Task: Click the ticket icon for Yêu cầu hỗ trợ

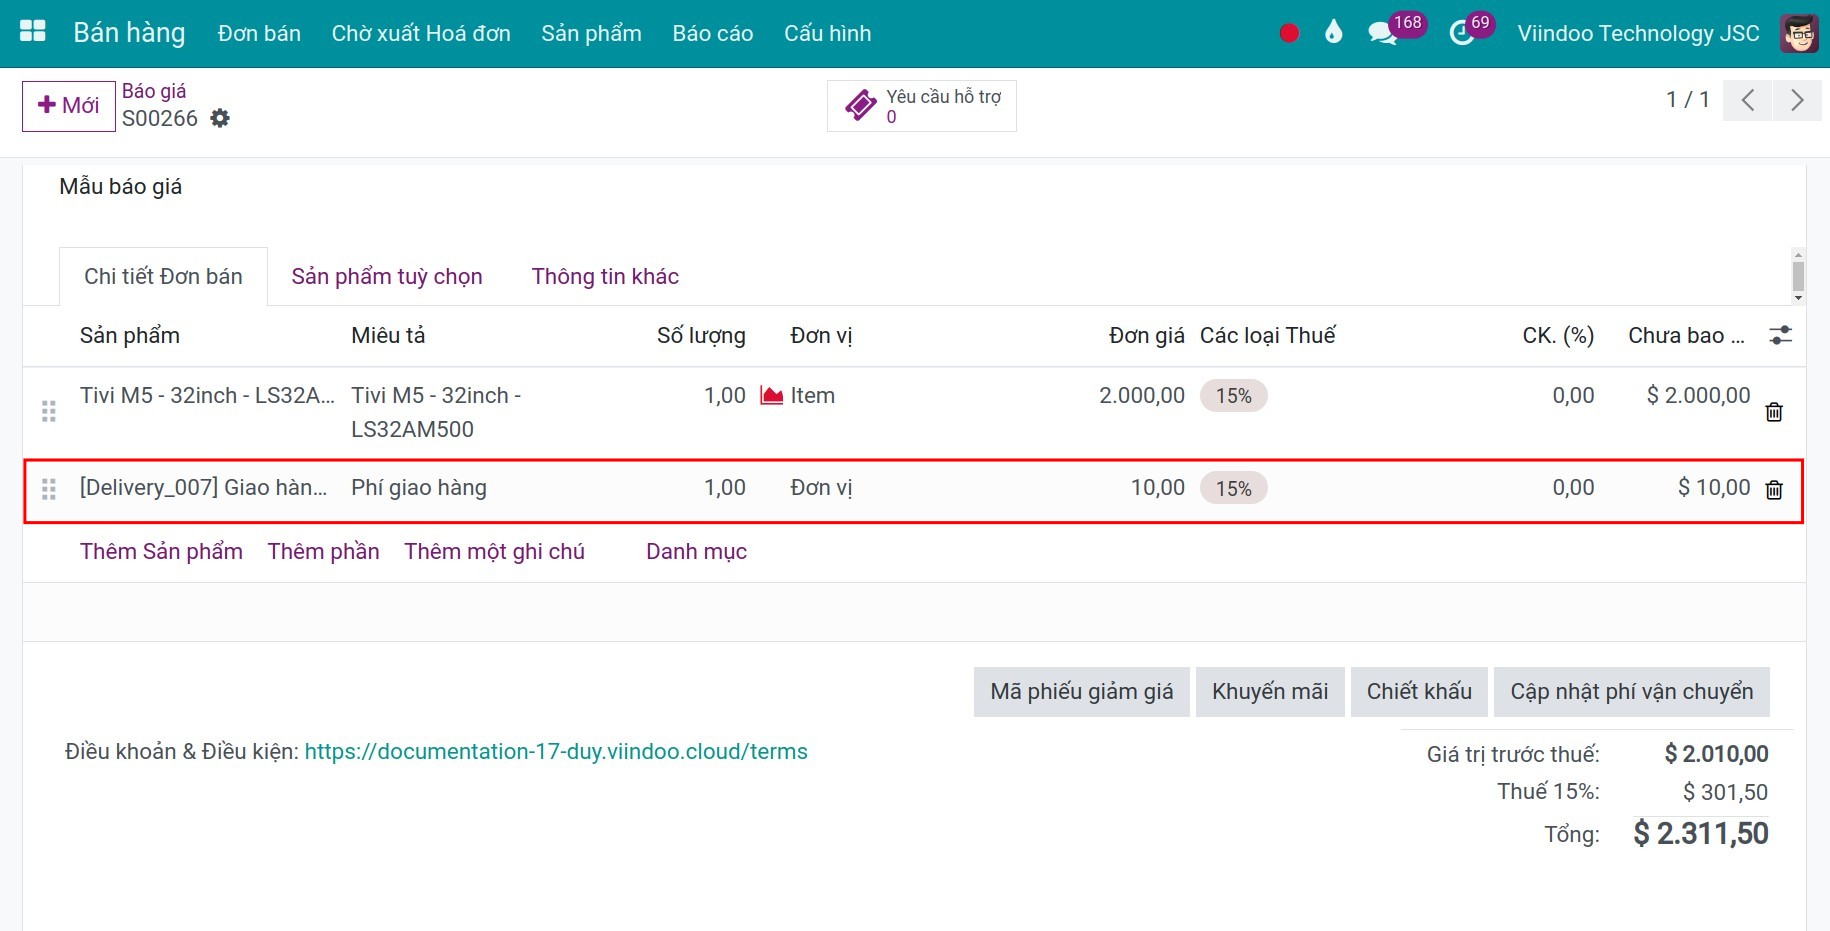Action: point(861,105)
